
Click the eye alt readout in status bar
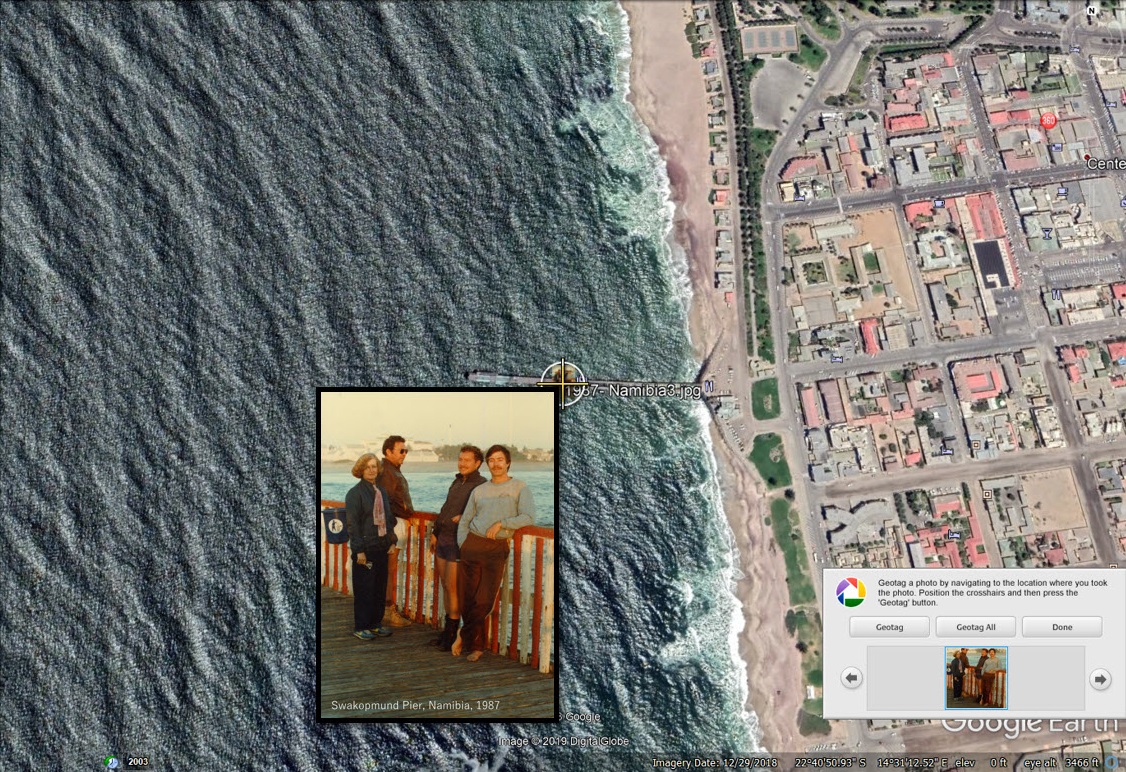pyautogui.click(x=1059, y=763)
